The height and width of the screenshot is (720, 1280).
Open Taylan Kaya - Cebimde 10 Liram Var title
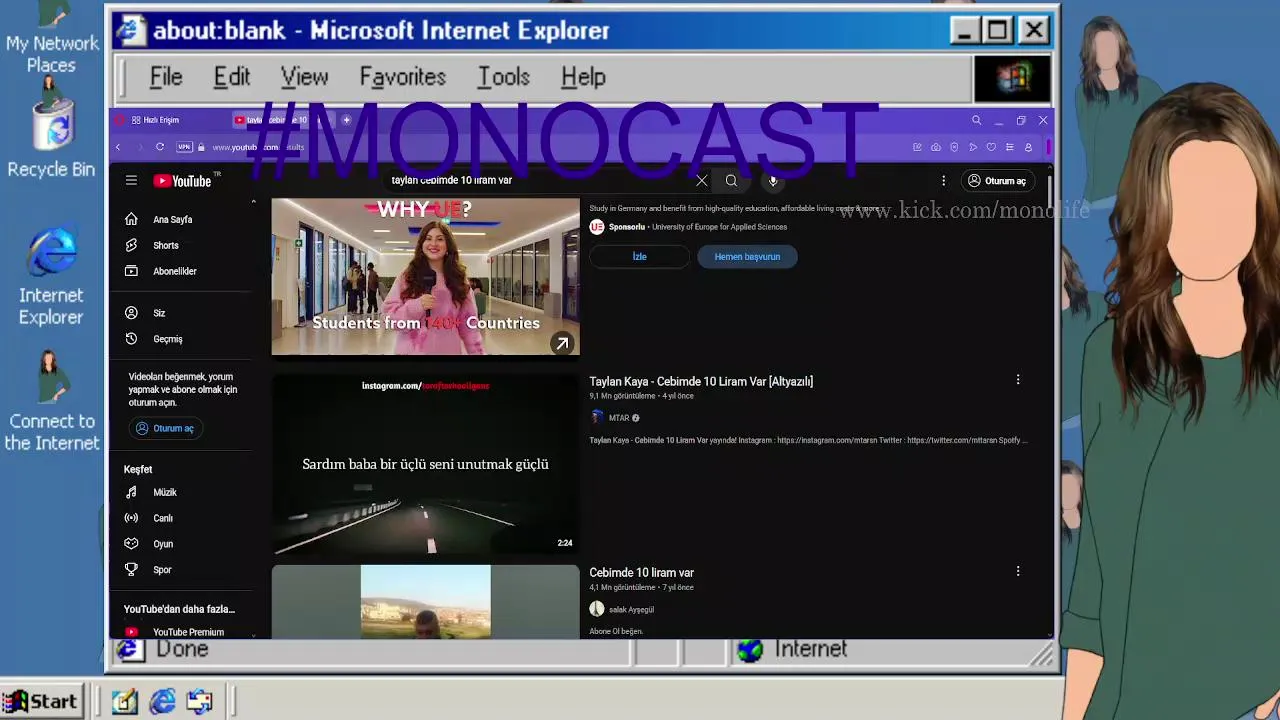[x=701, y=381]
